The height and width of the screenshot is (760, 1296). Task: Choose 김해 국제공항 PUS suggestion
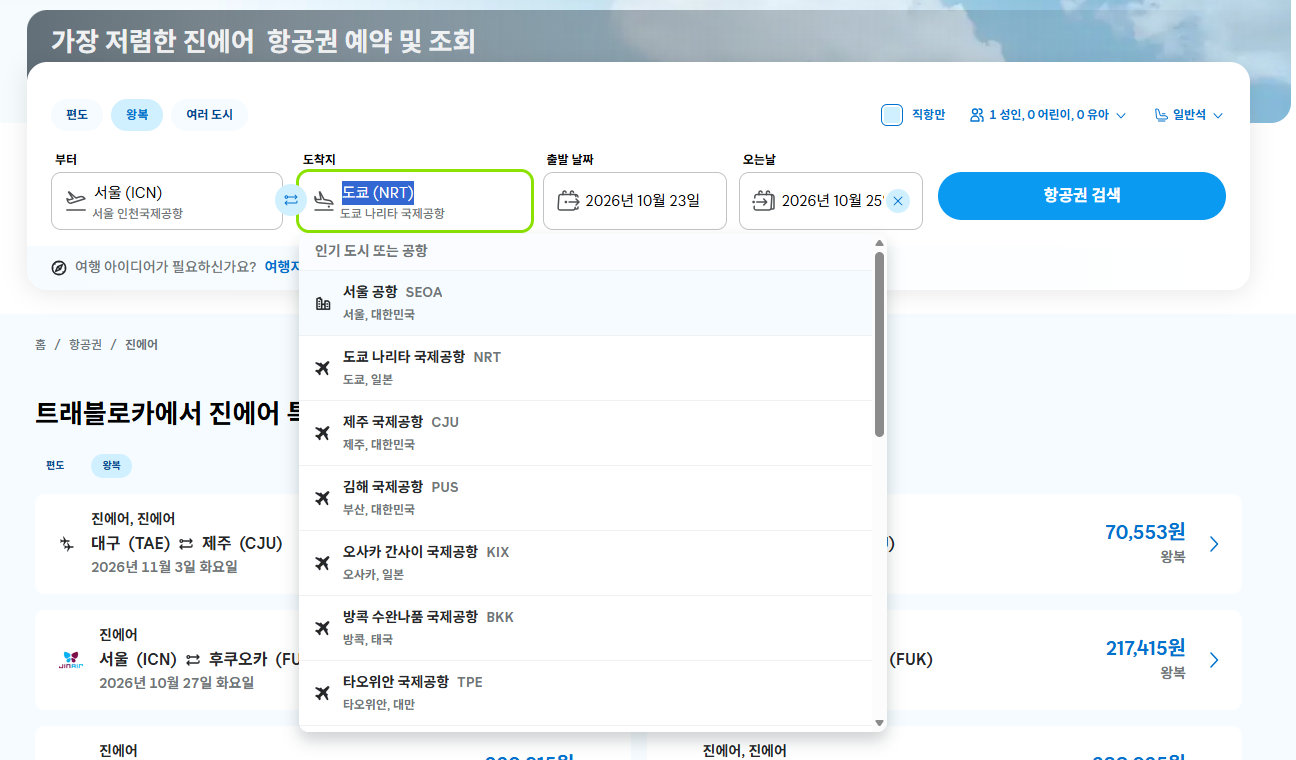tap(586, 498)
